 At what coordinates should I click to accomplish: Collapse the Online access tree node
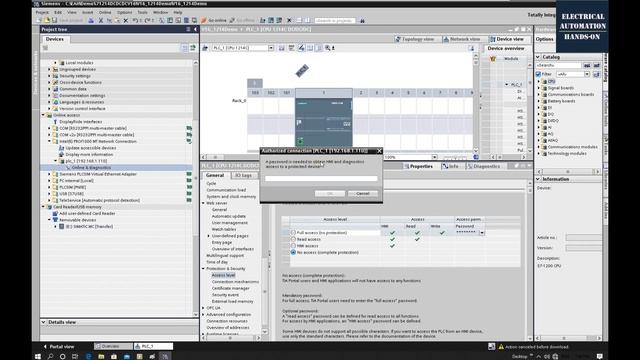click(x=43, y=115)
